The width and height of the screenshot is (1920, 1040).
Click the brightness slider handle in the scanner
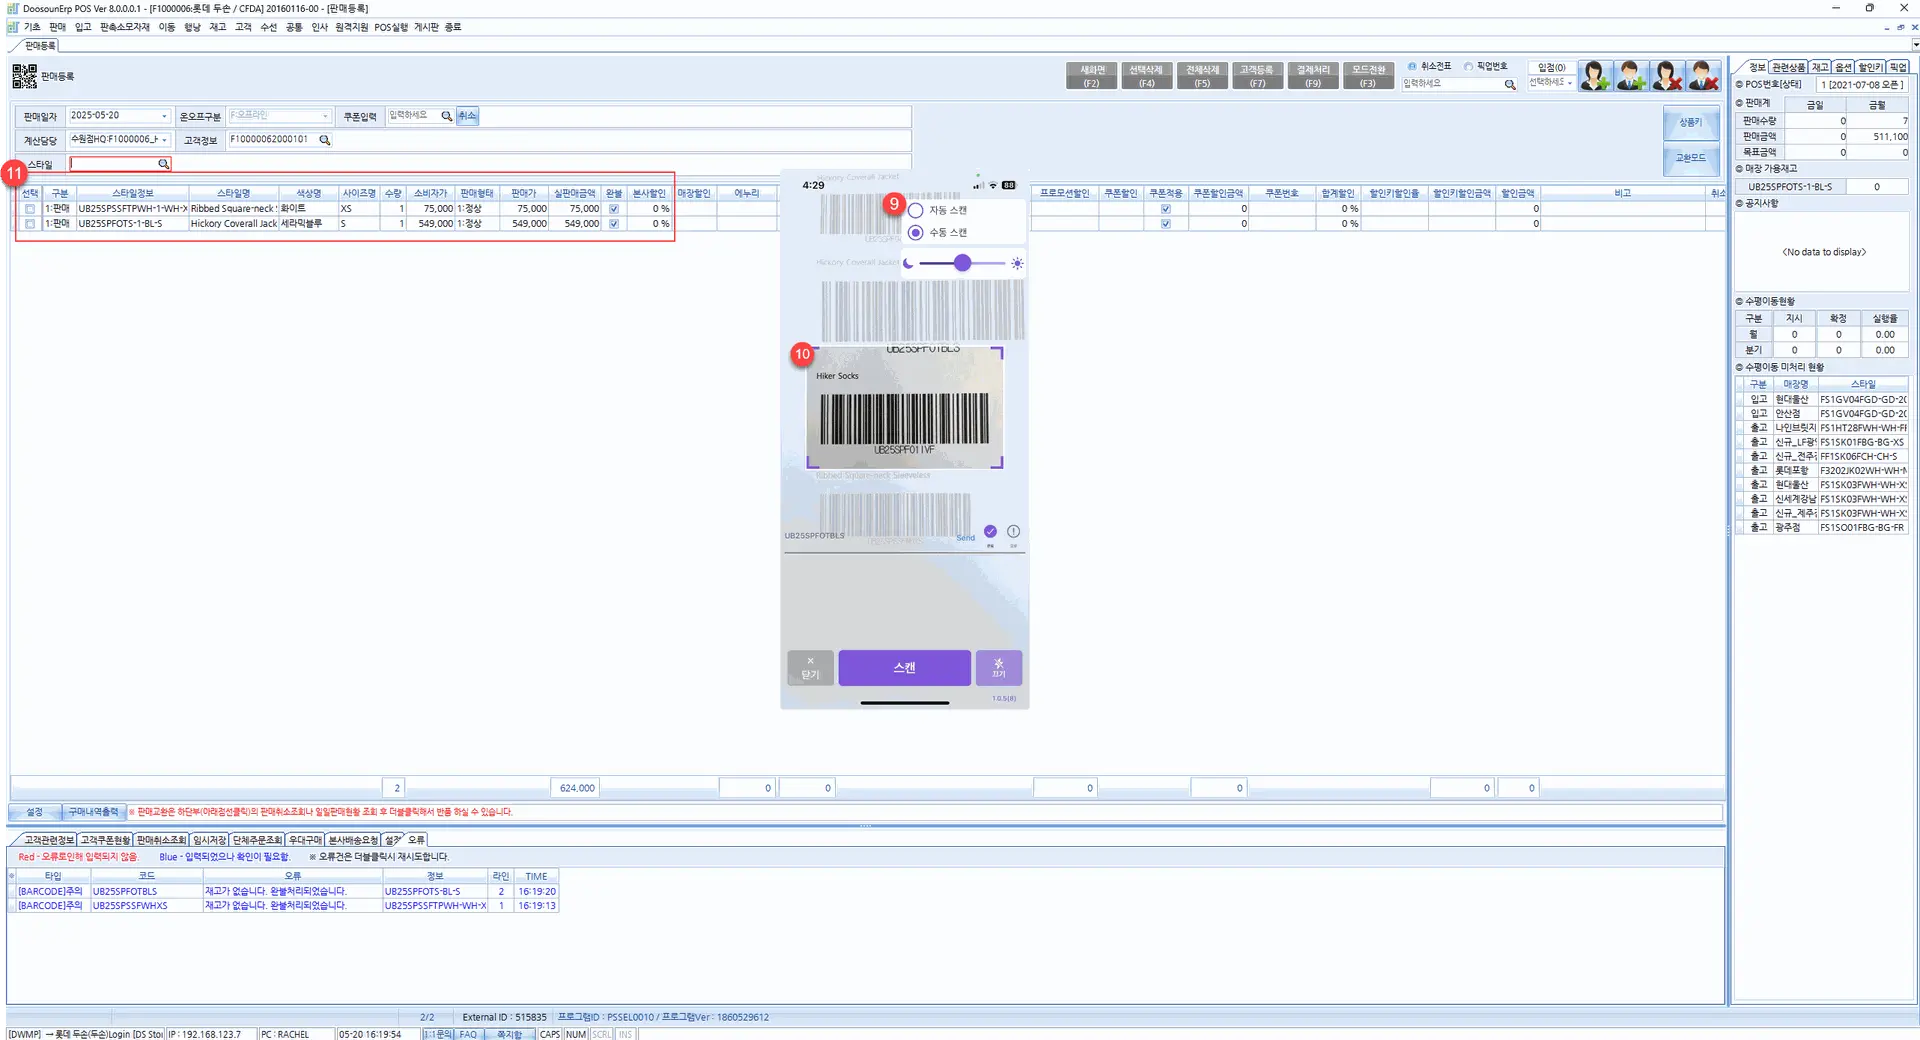coord(962,263)
